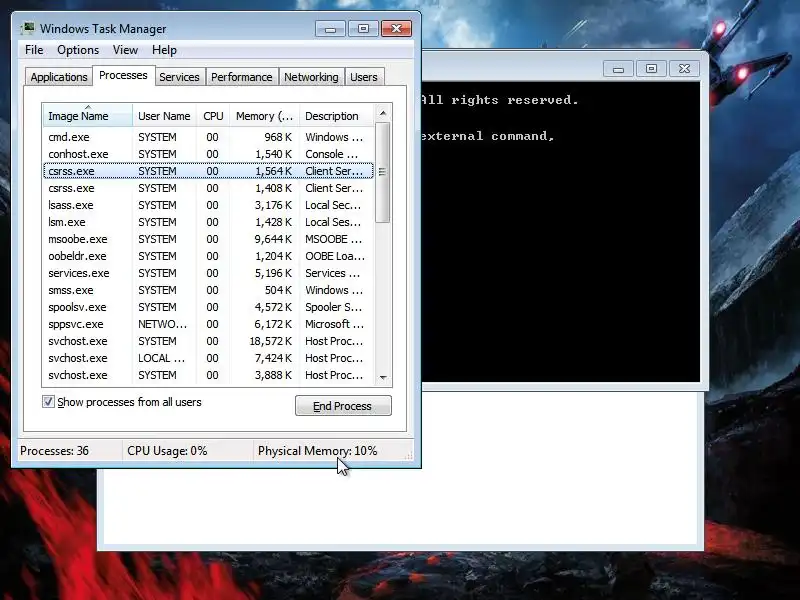Click the Task Manager title bar icon
This screenshot has width=800, height=600.
coord(28,29)
